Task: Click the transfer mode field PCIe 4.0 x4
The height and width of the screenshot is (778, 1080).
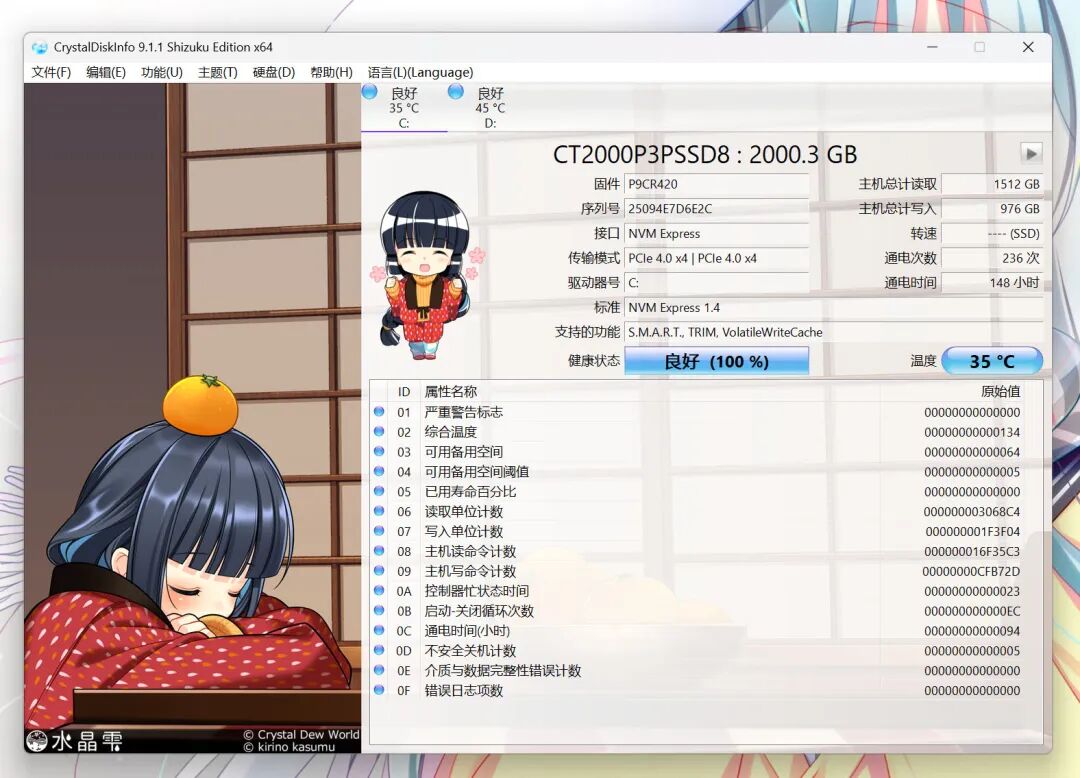Action: pyautogui.click(x=716, y=258)
